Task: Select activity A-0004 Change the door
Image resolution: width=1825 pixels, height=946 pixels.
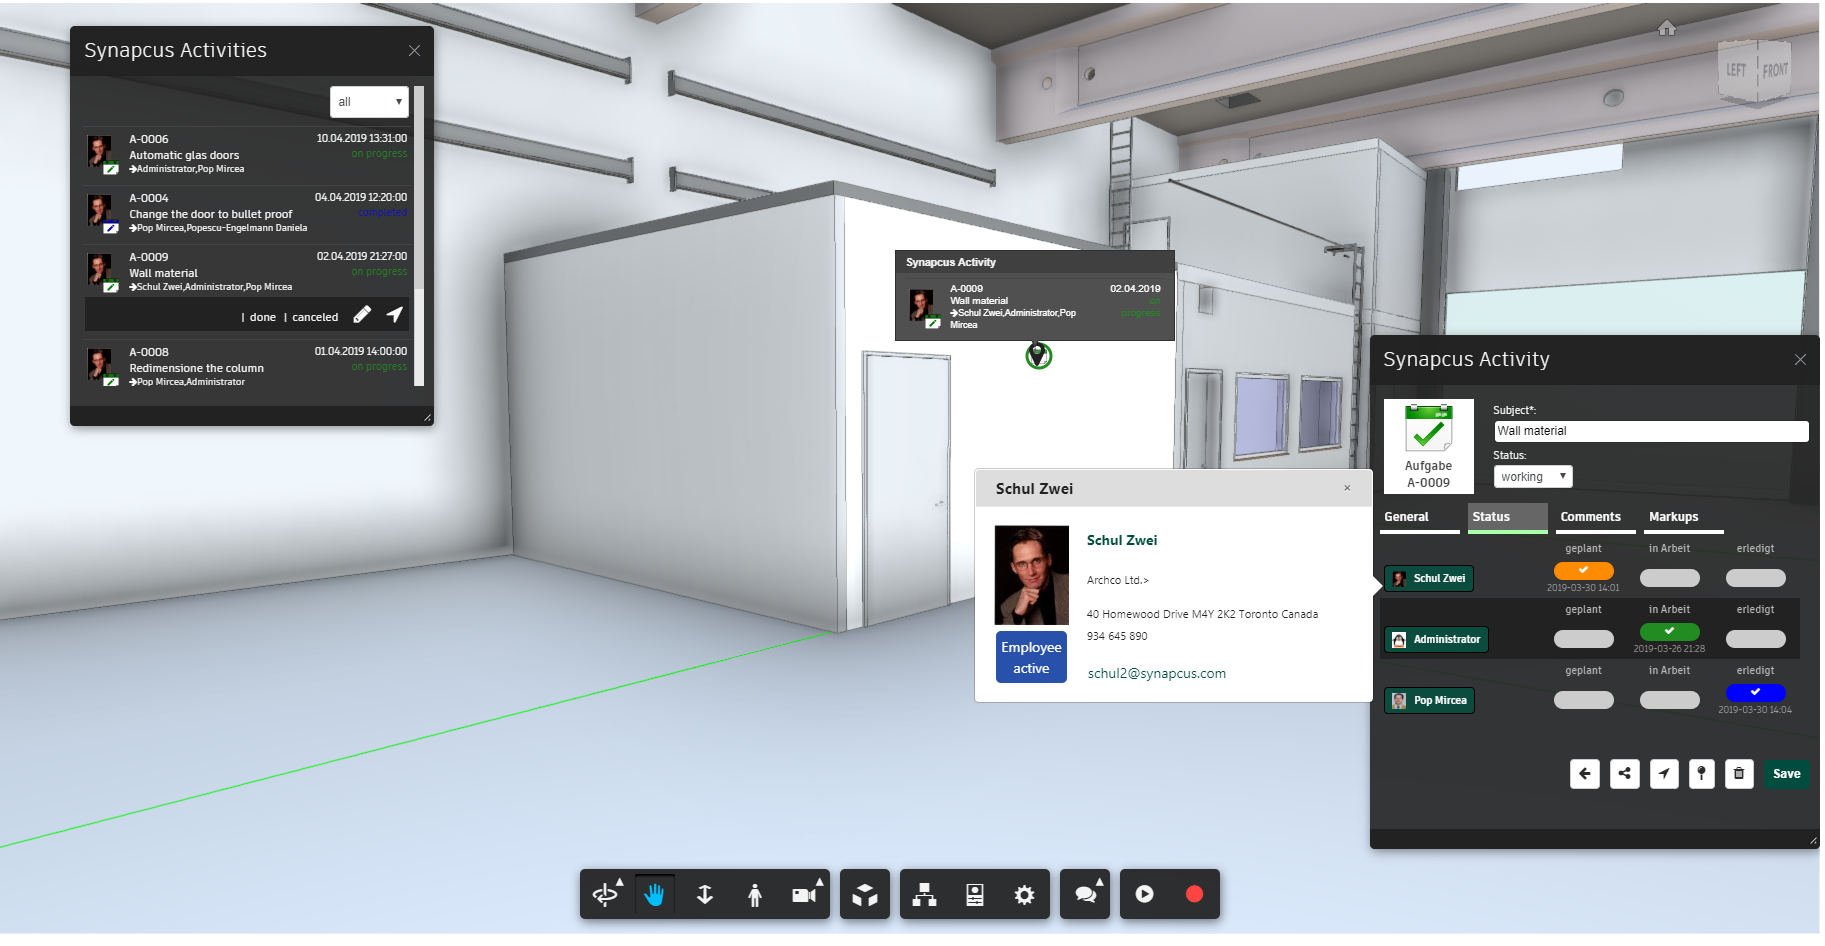Action: point(247,212)
